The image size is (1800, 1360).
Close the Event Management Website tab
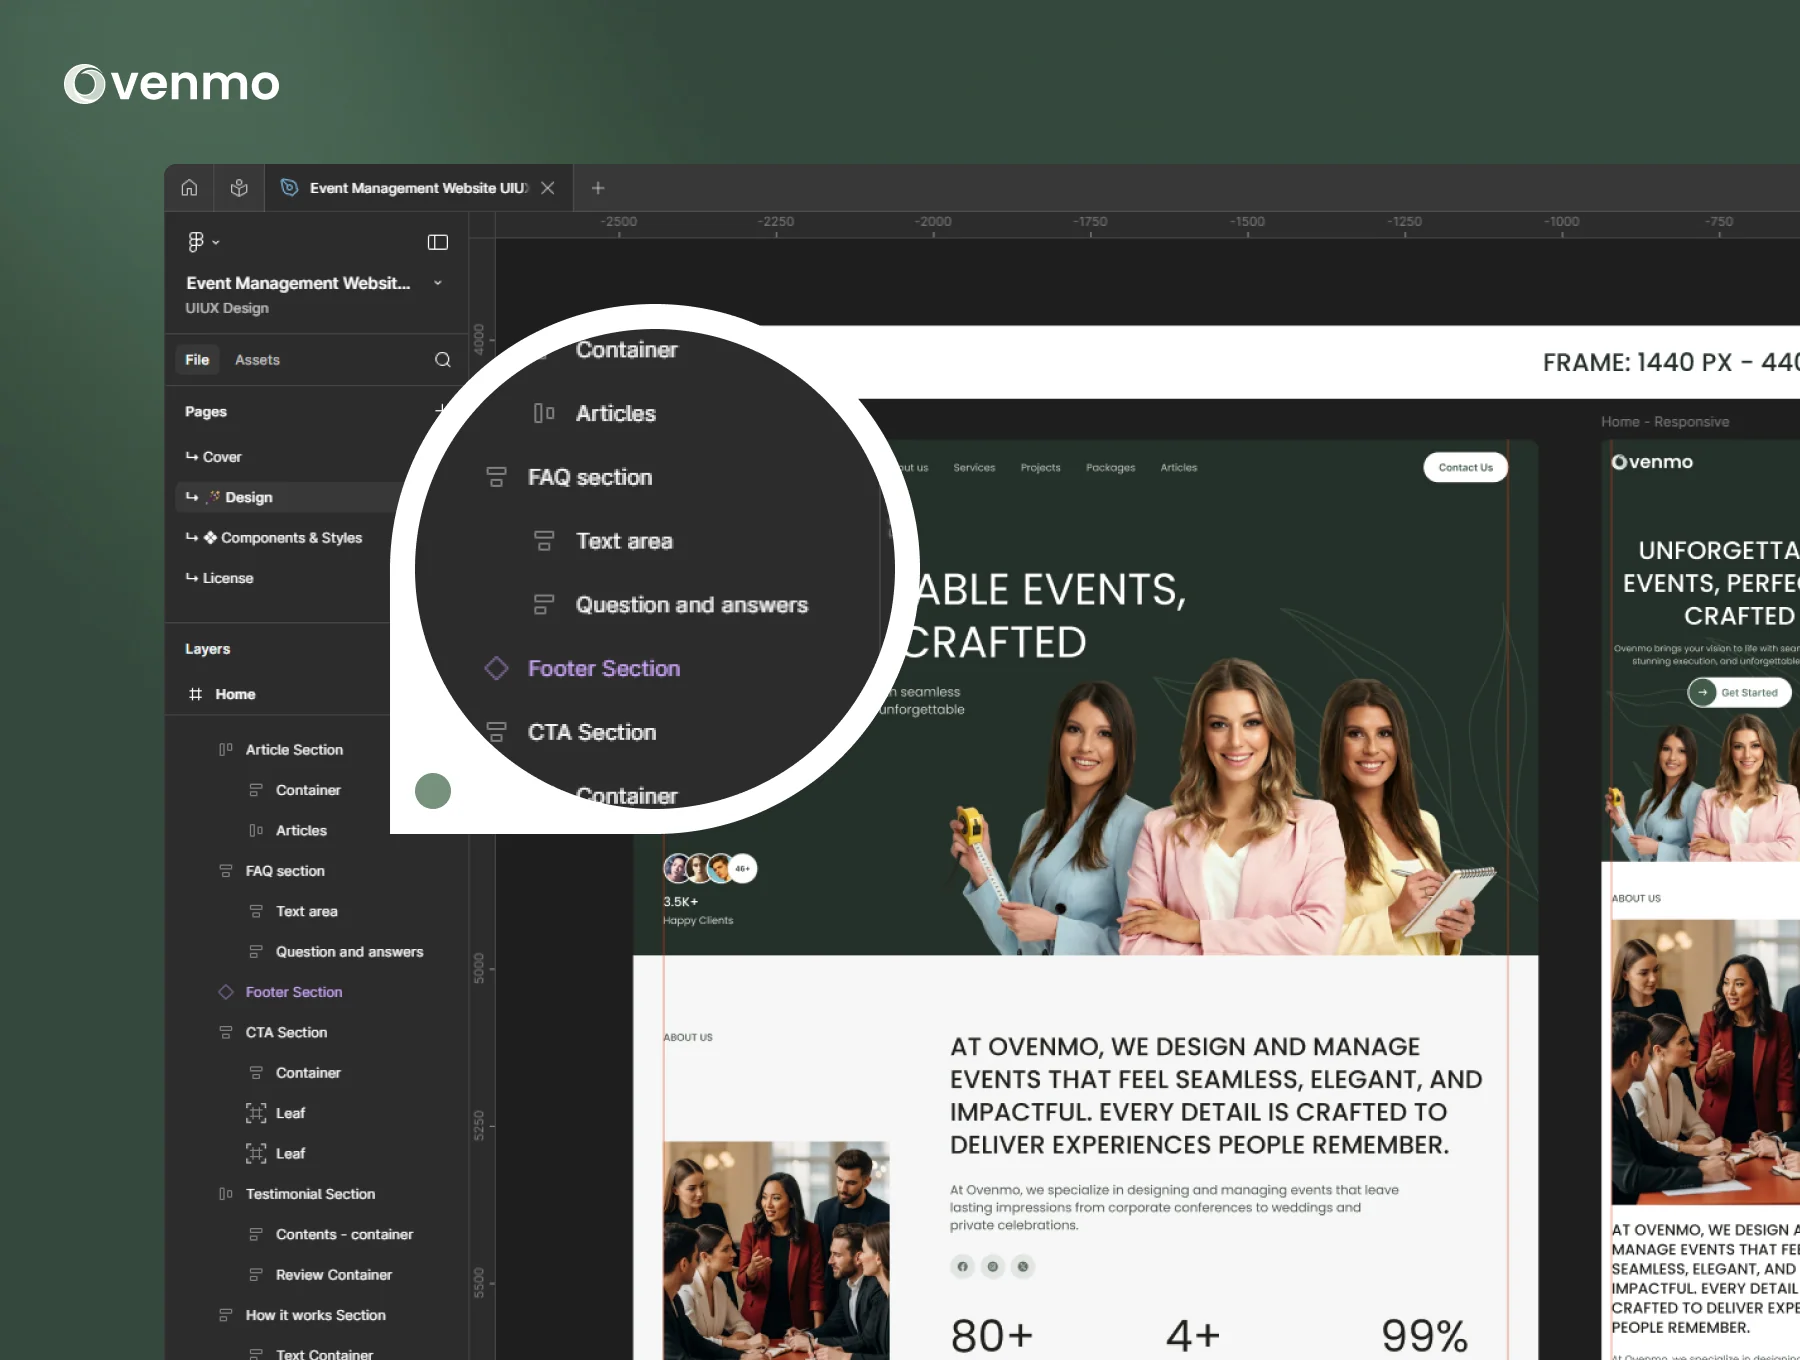(x=548, y=188)
